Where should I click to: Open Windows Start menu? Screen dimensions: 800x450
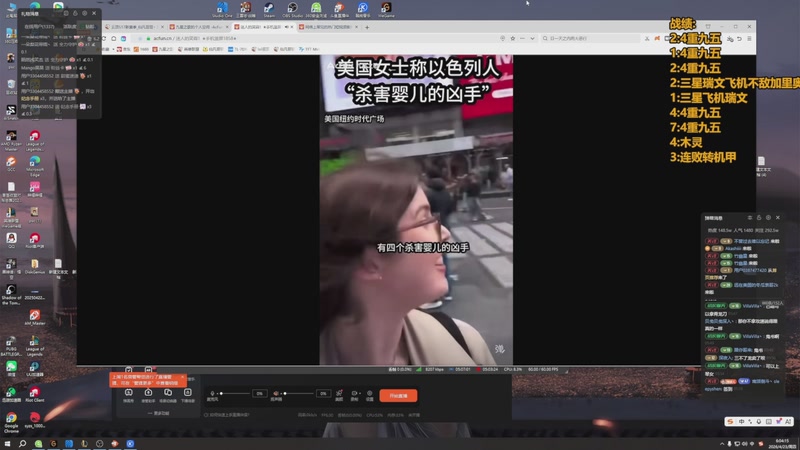7,444
